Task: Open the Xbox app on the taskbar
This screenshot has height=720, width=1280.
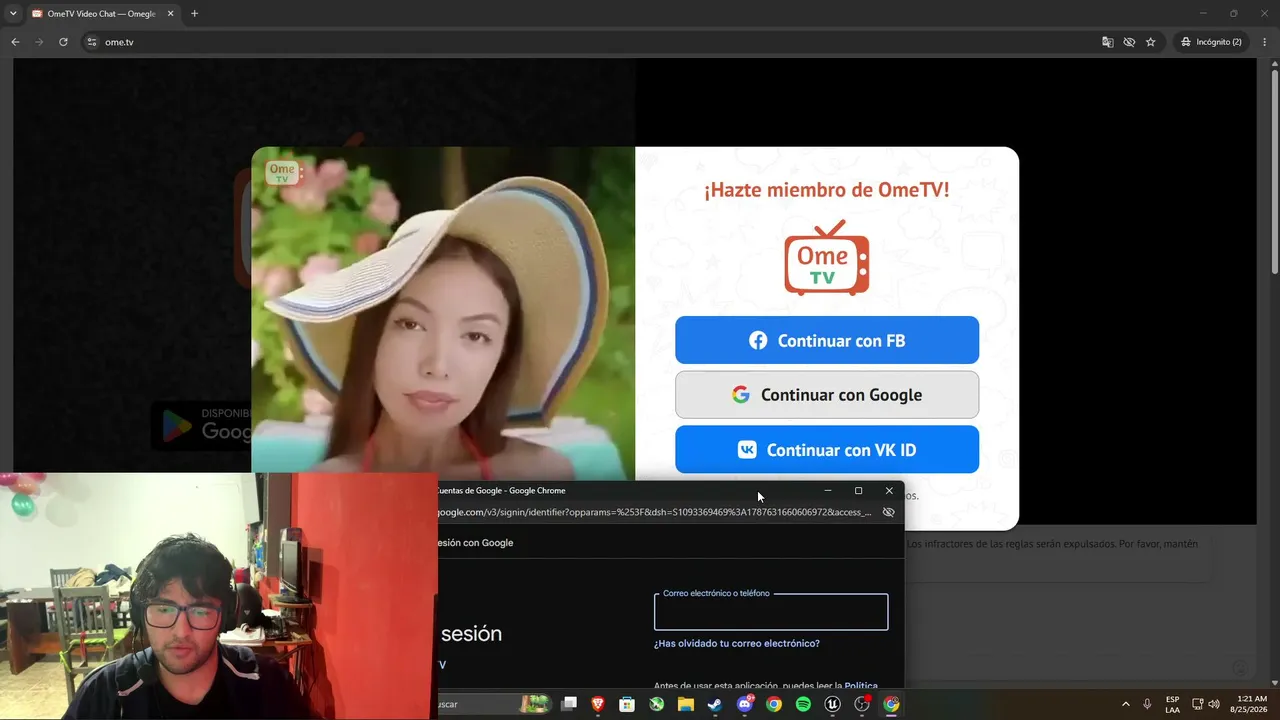Action: [x=656, y=704]
